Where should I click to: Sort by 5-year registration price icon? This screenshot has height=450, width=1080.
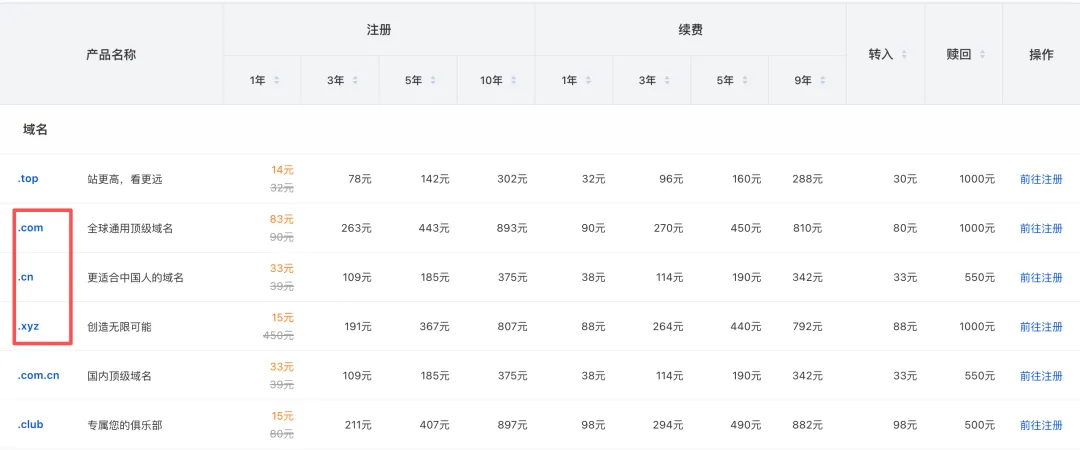tap(433, 81)
